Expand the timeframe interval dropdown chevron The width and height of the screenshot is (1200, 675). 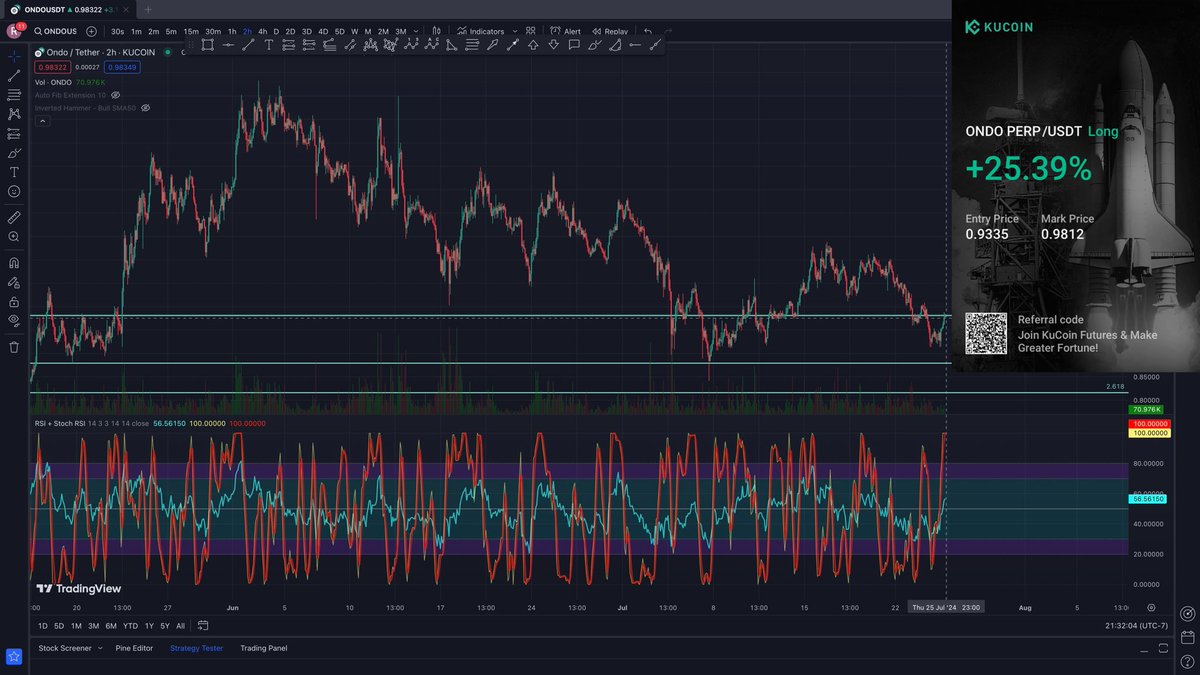(x=416, y=31)
